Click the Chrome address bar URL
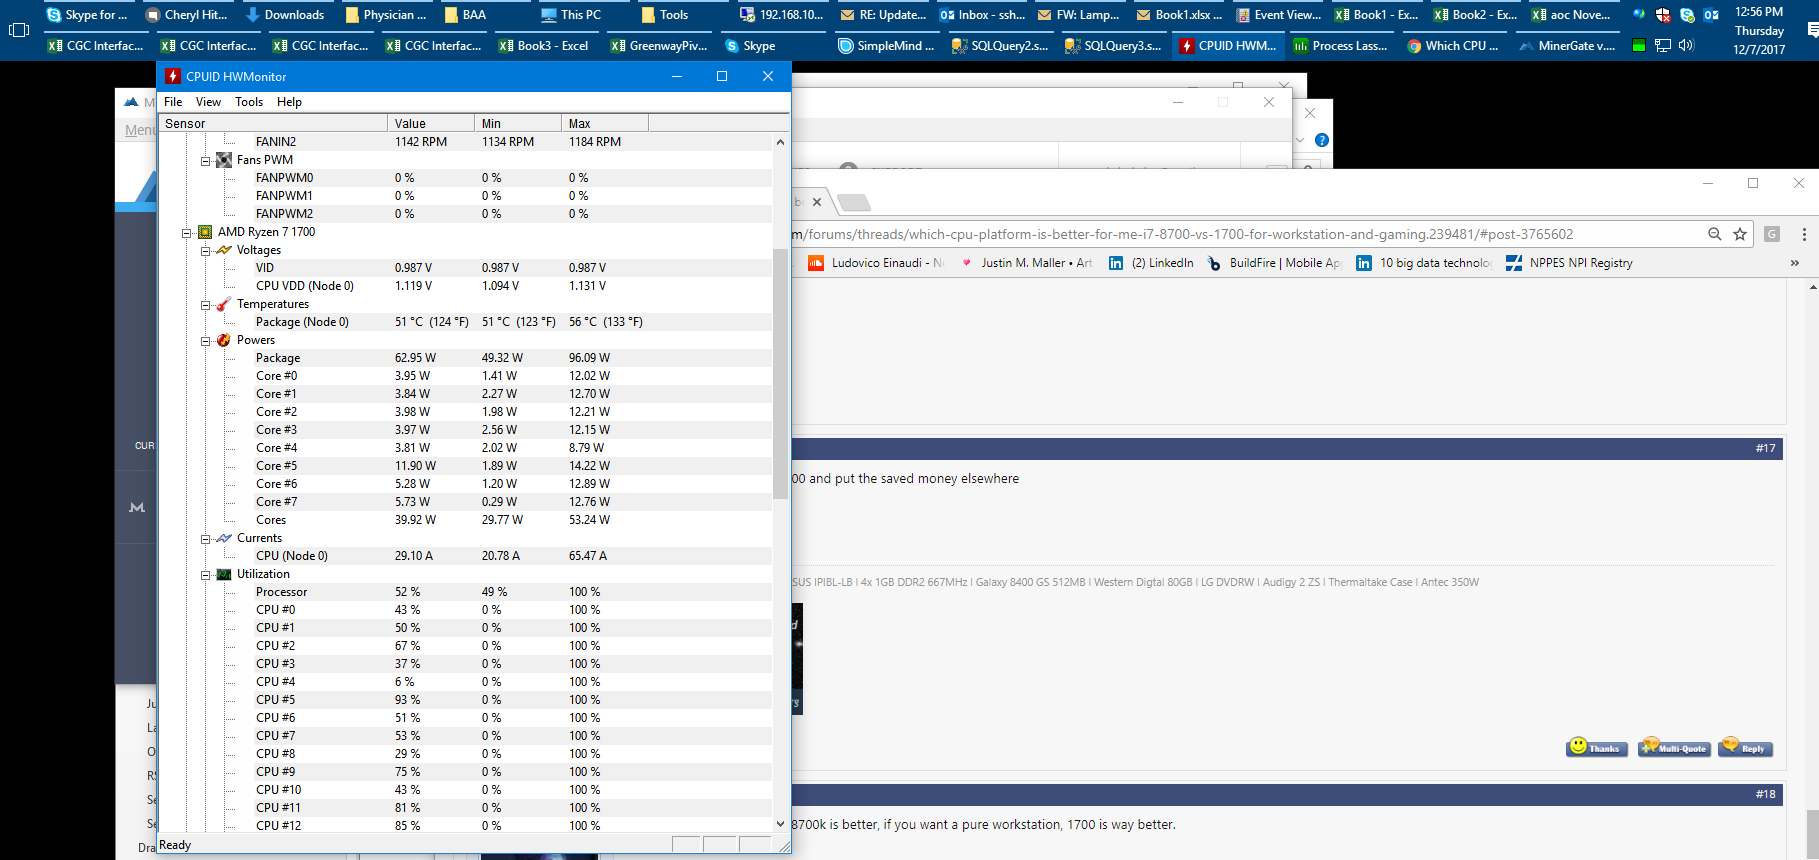Viewport: 1819px width, 860px height. (1182, 234)
